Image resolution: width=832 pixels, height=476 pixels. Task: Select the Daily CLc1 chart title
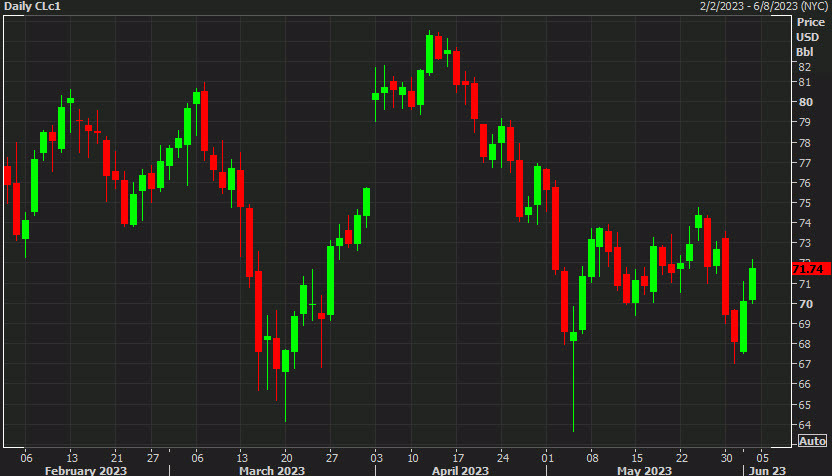point(32,6)
